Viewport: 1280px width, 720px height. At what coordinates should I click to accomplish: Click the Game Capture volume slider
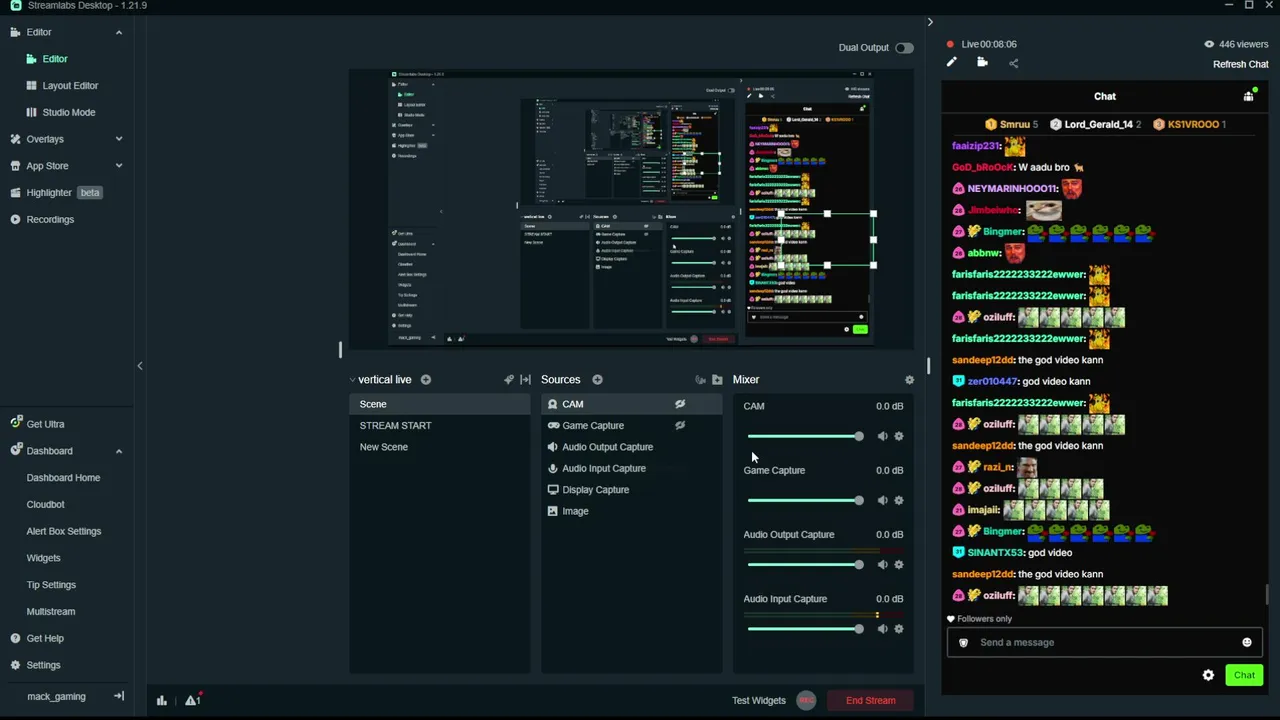click(805, 500)
